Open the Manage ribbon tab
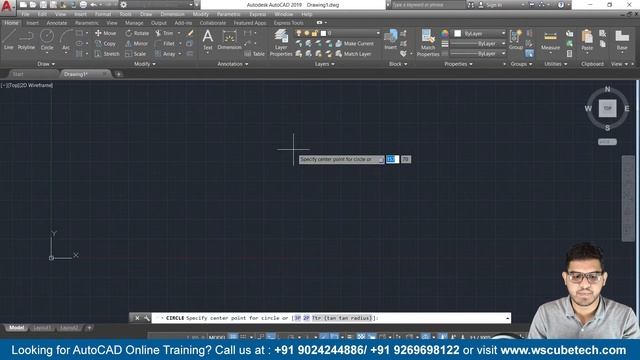640x360 pixels. click(x=134, y=23)
